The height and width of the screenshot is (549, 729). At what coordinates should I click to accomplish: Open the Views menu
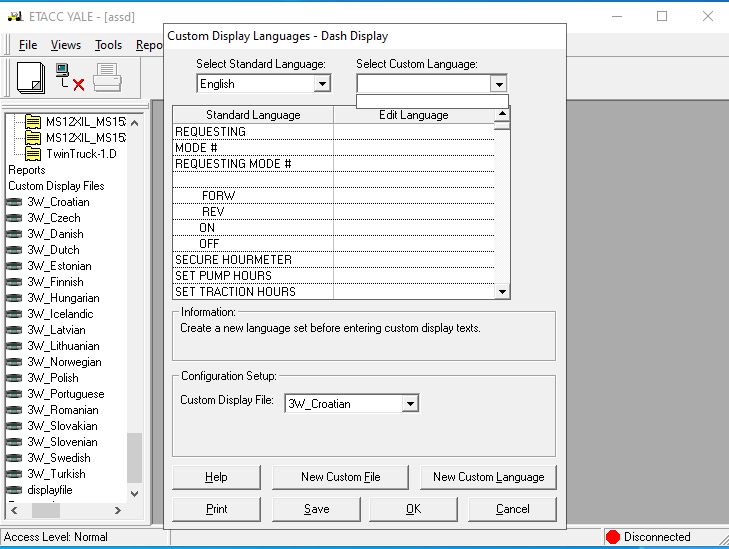point(66,45)
